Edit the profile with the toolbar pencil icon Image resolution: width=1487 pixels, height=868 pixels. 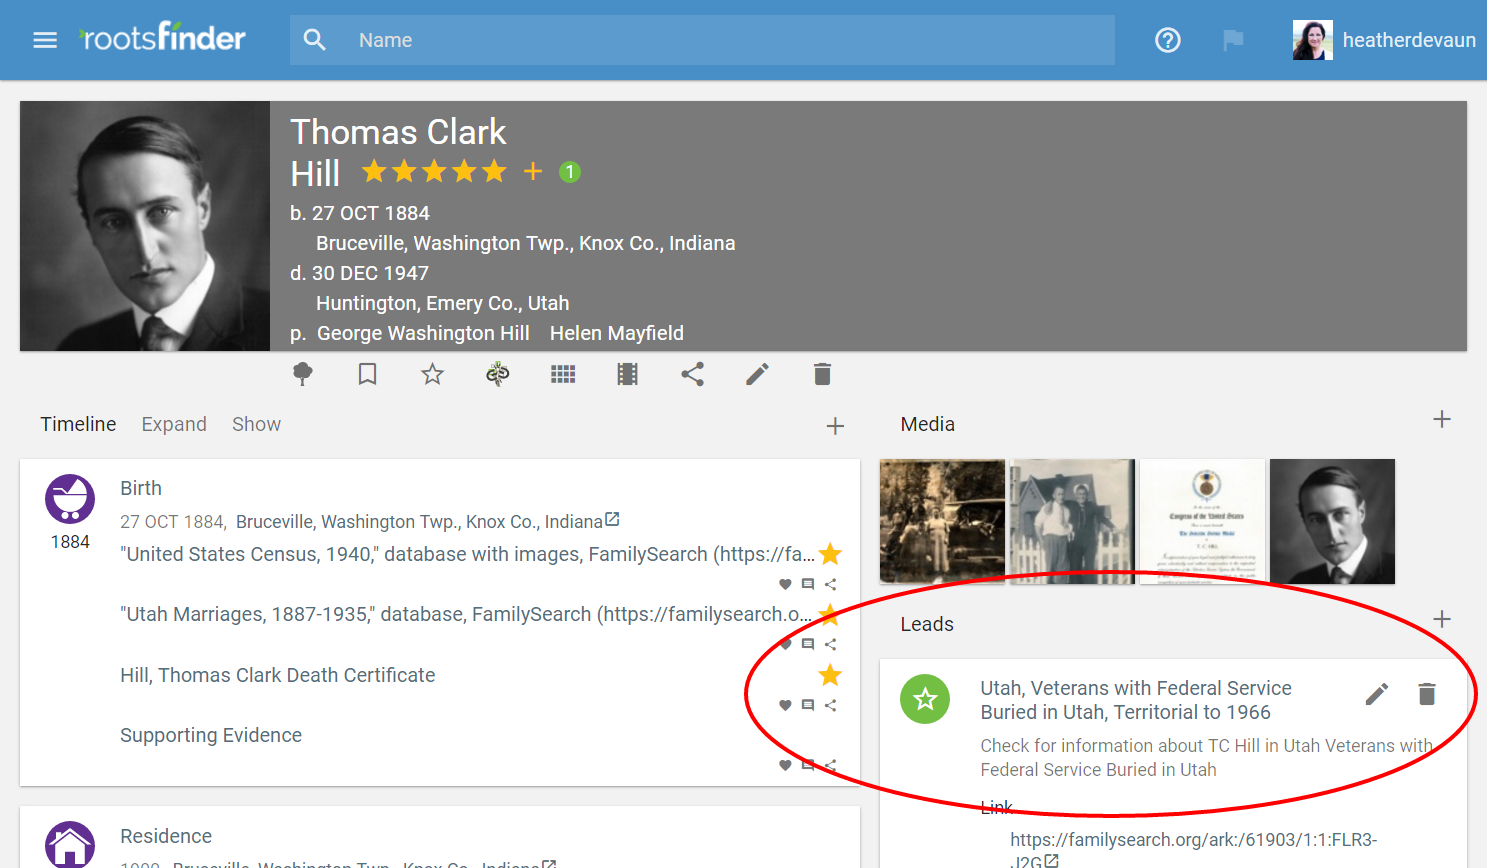(x=757, y=374)
